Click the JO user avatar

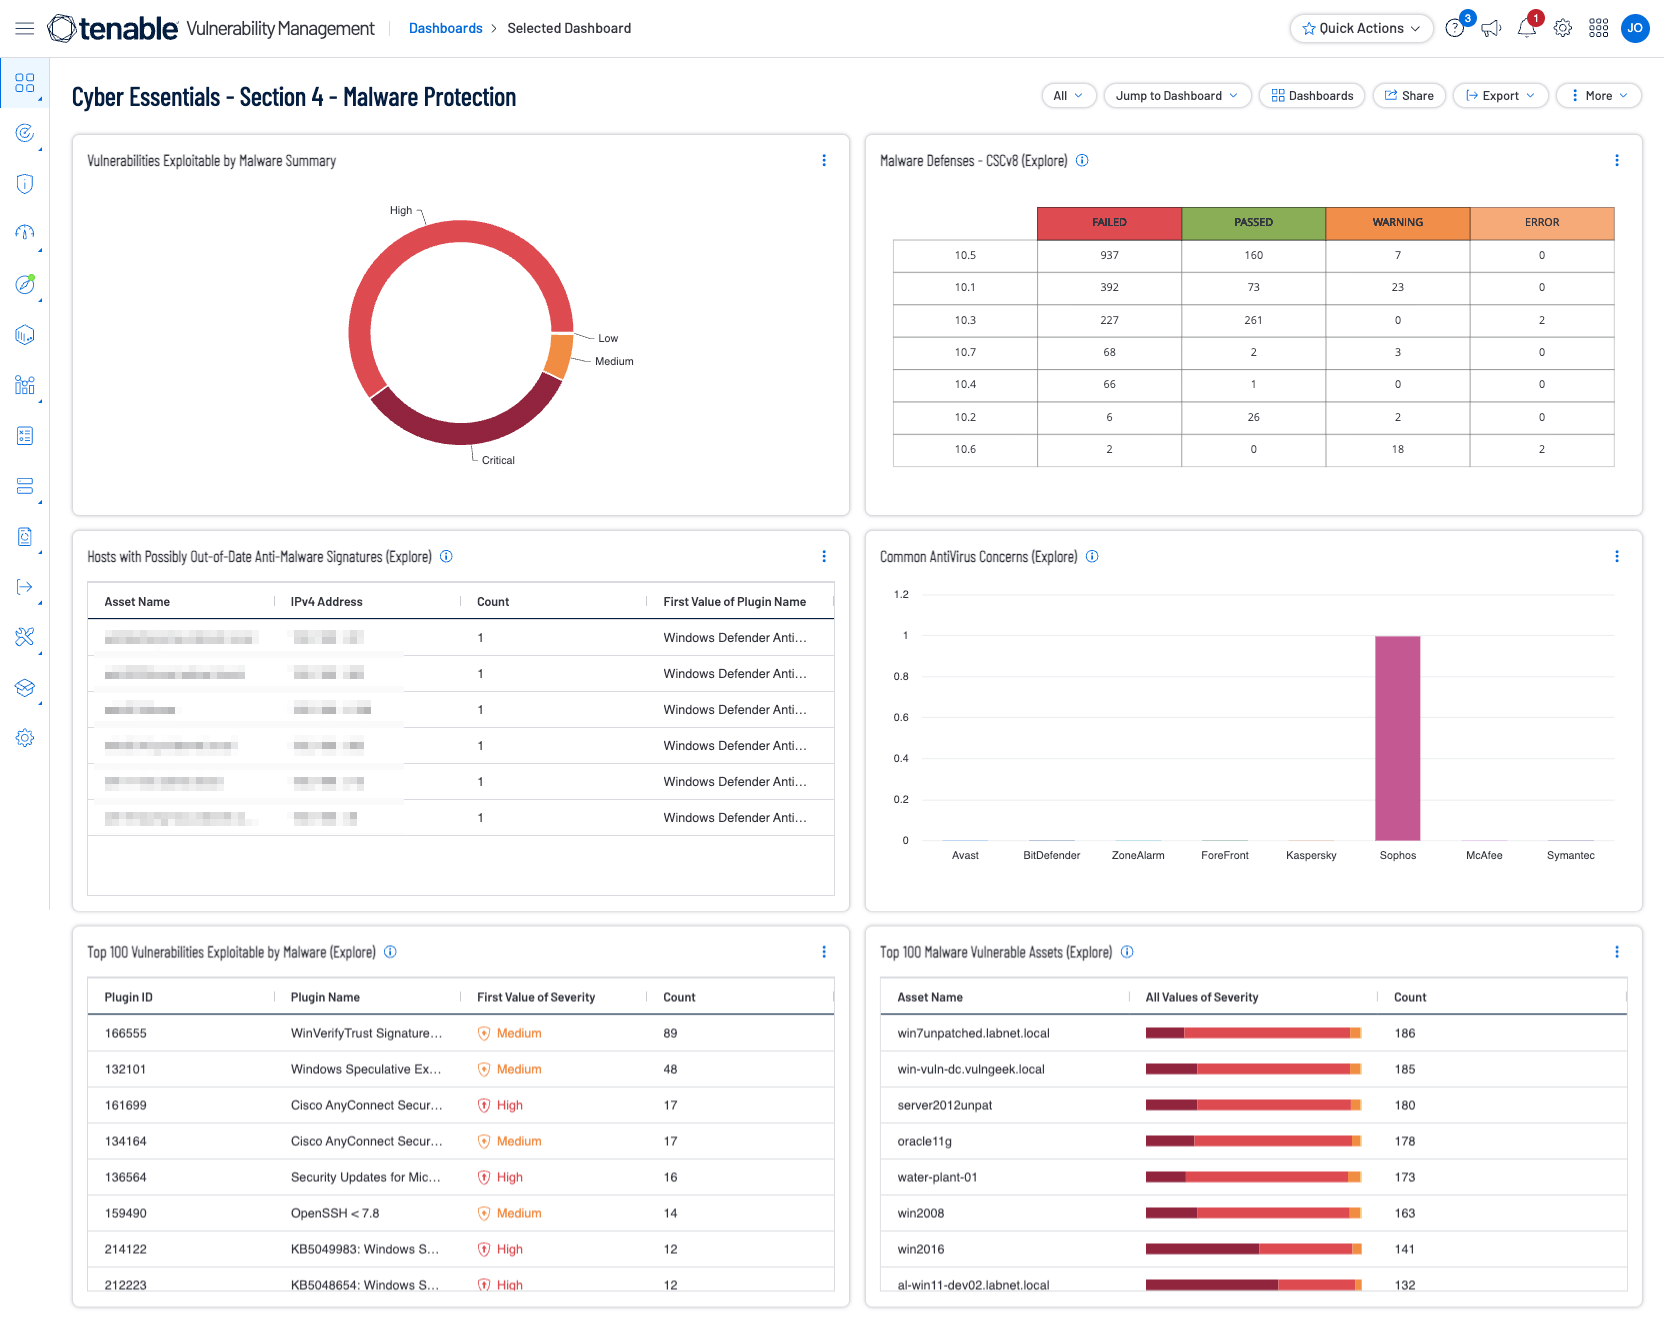[x=1635, y=28]
